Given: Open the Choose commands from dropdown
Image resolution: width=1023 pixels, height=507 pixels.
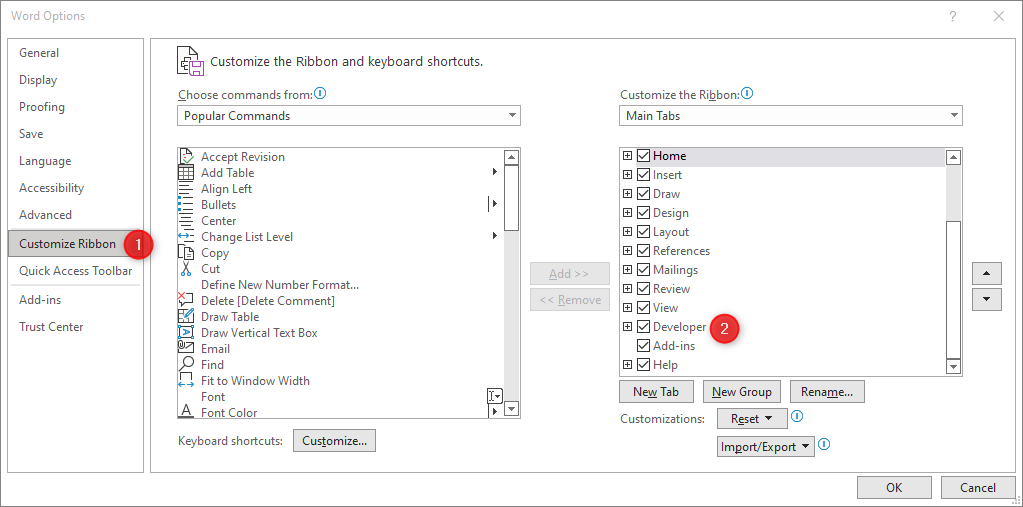Looking at the screenshot, I should (x=349, y=116).
